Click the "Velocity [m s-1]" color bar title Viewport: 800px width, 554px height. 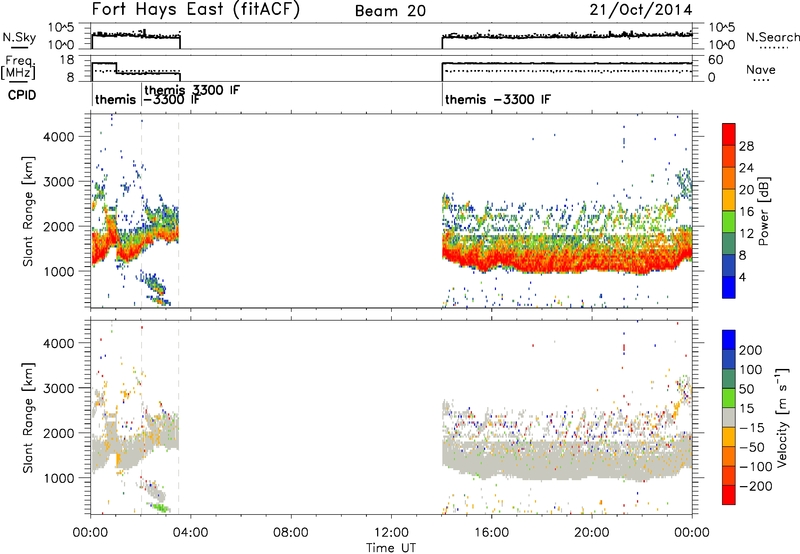(x=781, y=417)
